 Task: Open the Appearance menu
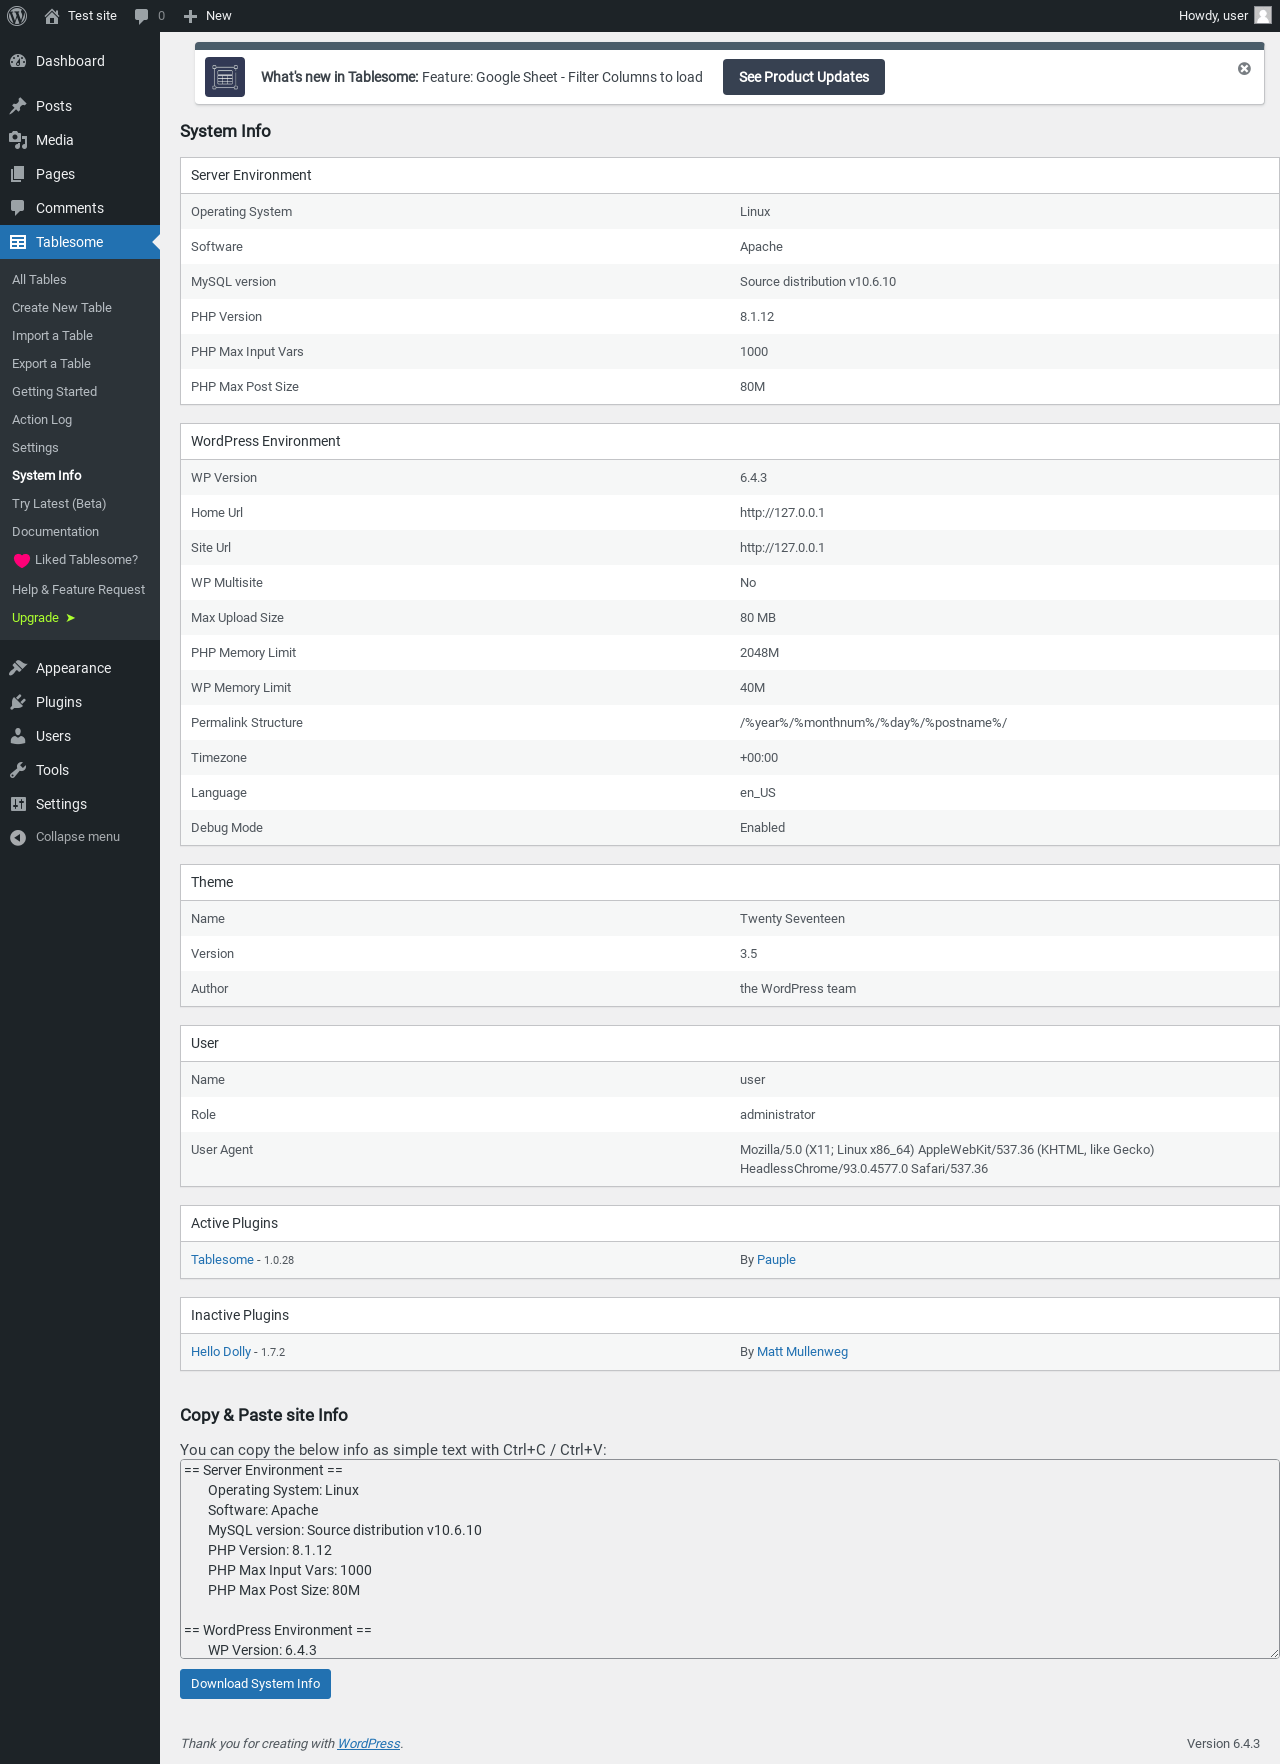[x=73, y=668]
